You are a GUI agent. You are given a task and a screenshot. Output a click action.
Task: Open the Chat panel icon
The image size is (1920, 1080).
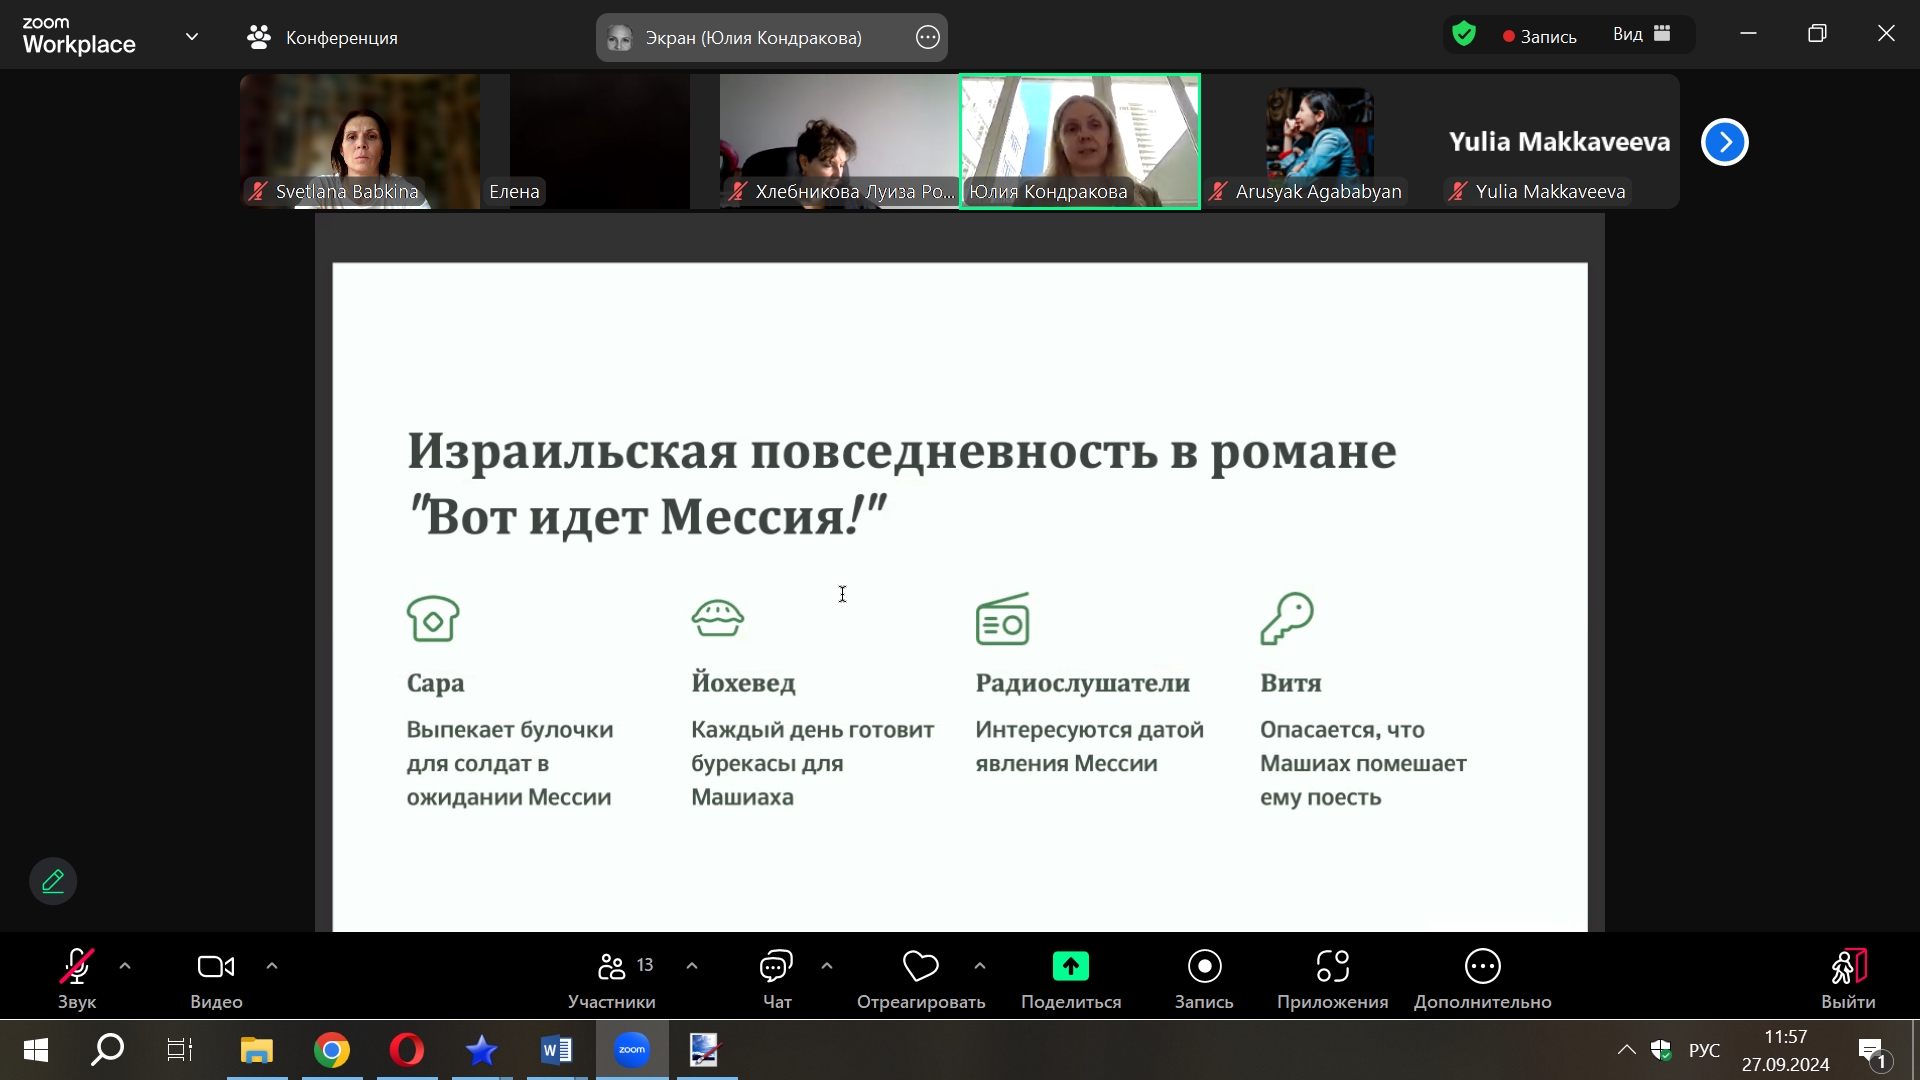point(776,967)
